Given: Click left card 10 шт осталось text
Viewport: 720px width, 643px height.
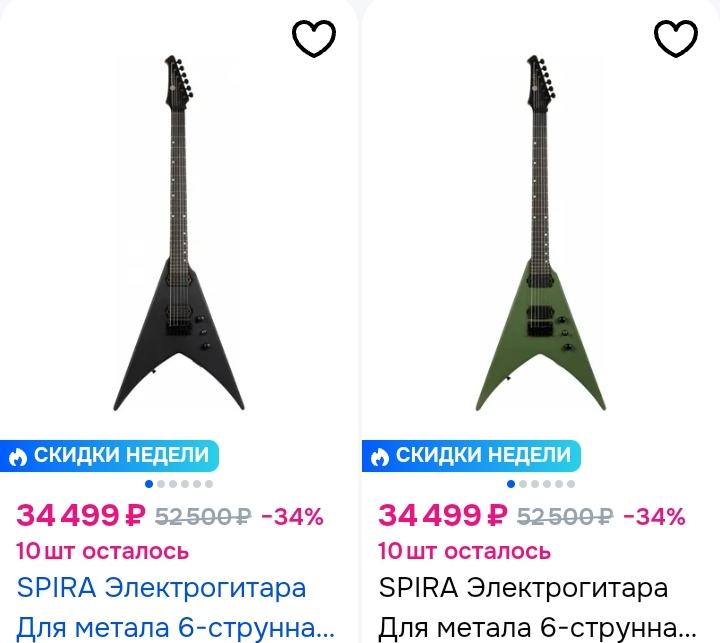Looking at the screenshot, I should pos(102,551).
